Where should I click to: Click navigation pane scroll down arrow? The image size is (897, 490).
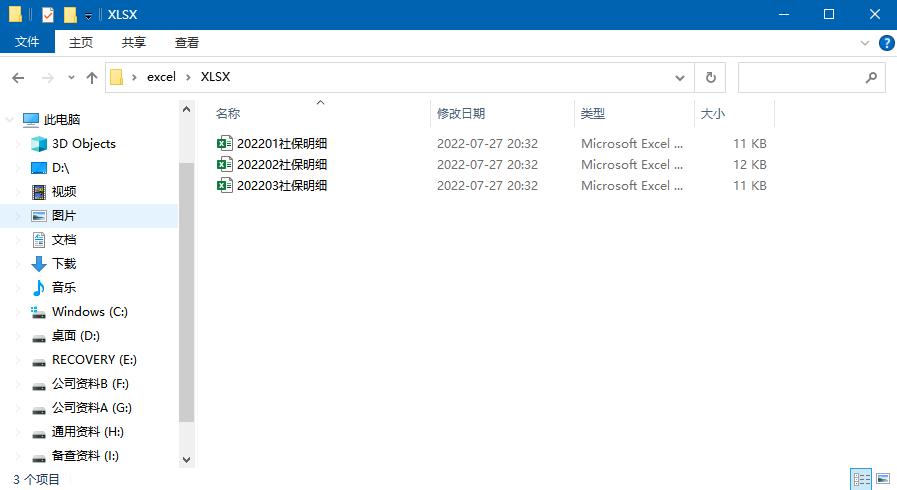[186, 460]
